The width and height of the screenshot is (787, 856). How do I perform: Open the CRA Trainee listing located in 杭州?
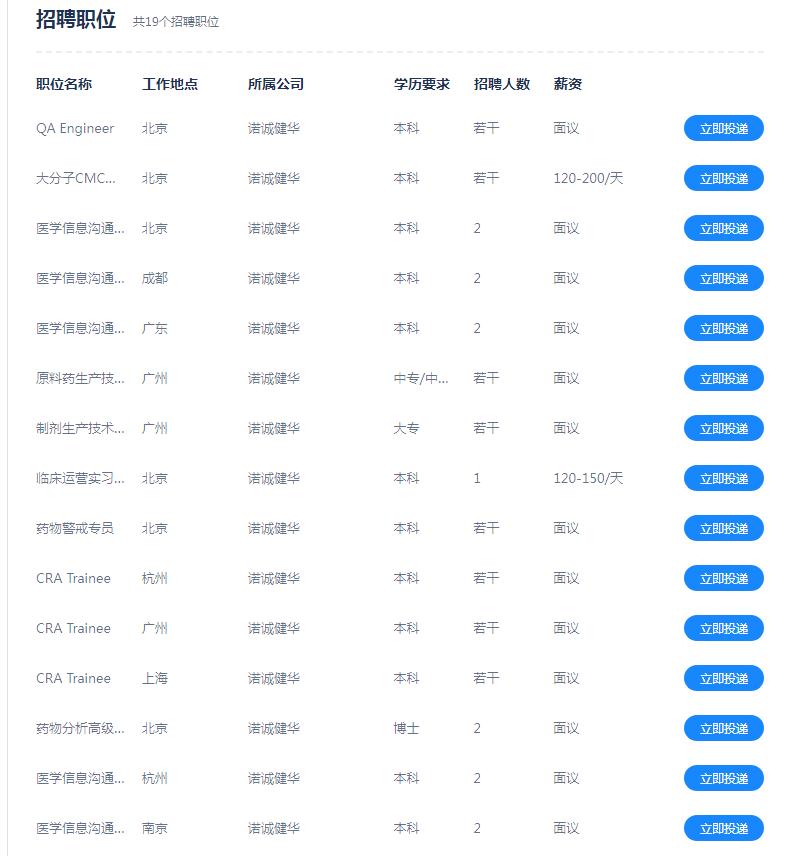click(x=73, y=578)
